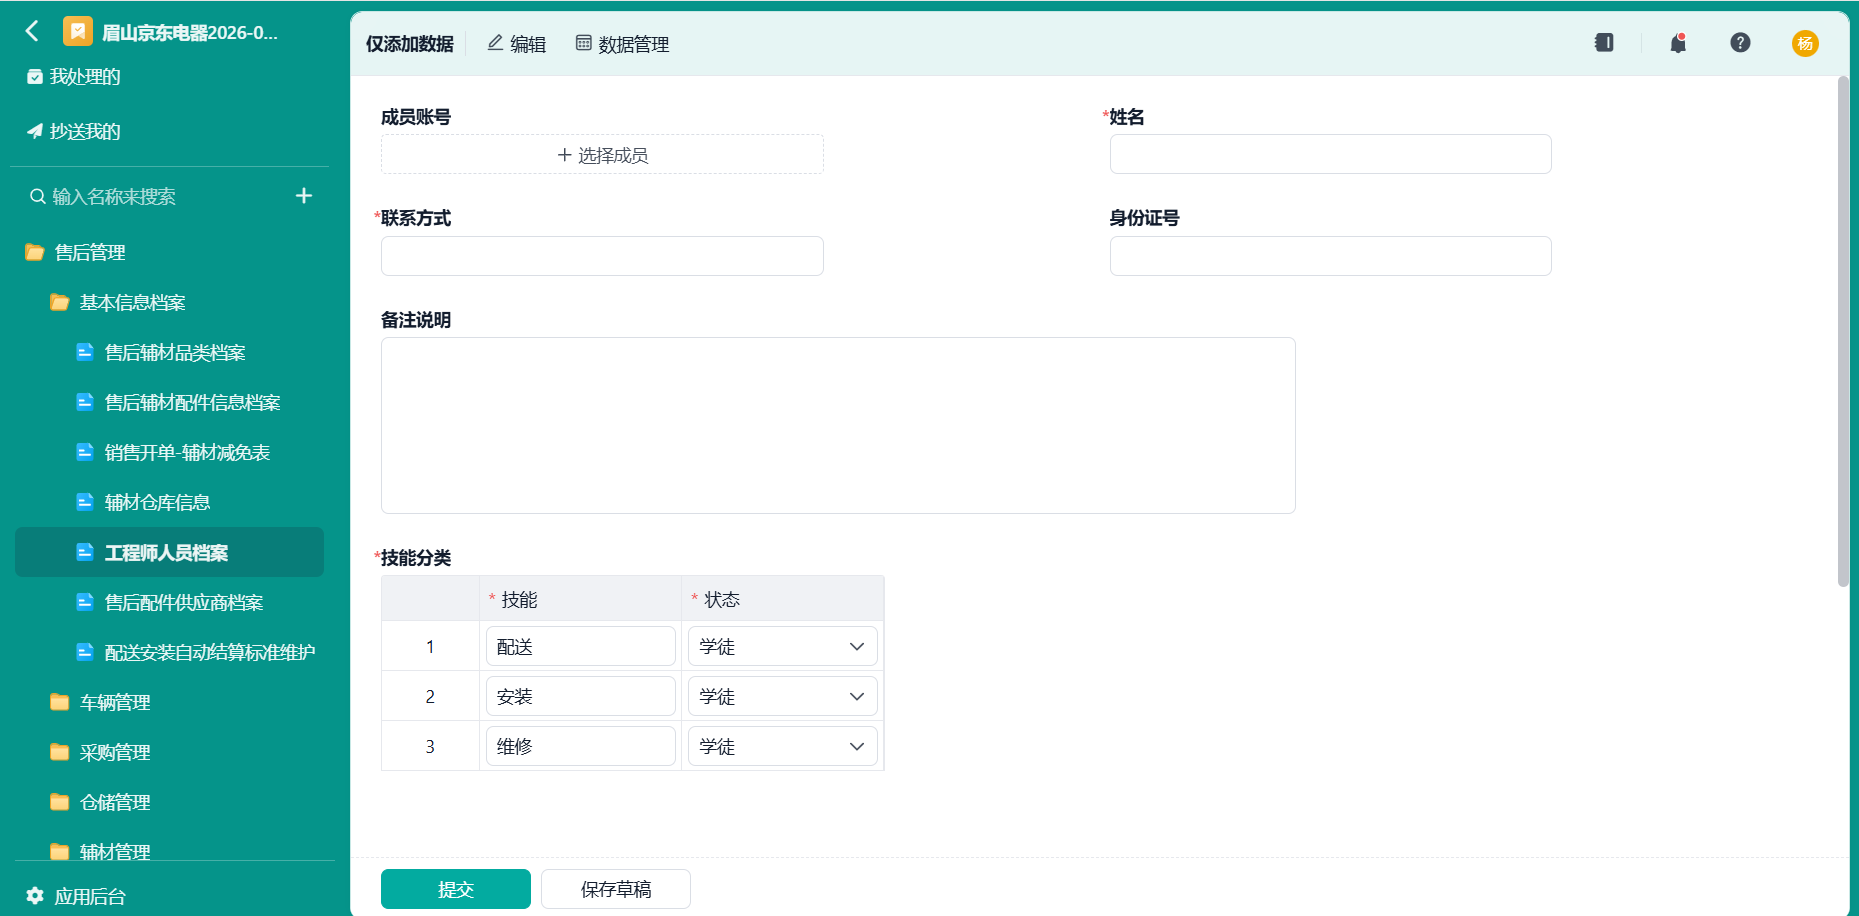This screenshot has height=916, width=1859.
Task: Open the notebook icon in the header
Action: click(x=1604, y=43)
